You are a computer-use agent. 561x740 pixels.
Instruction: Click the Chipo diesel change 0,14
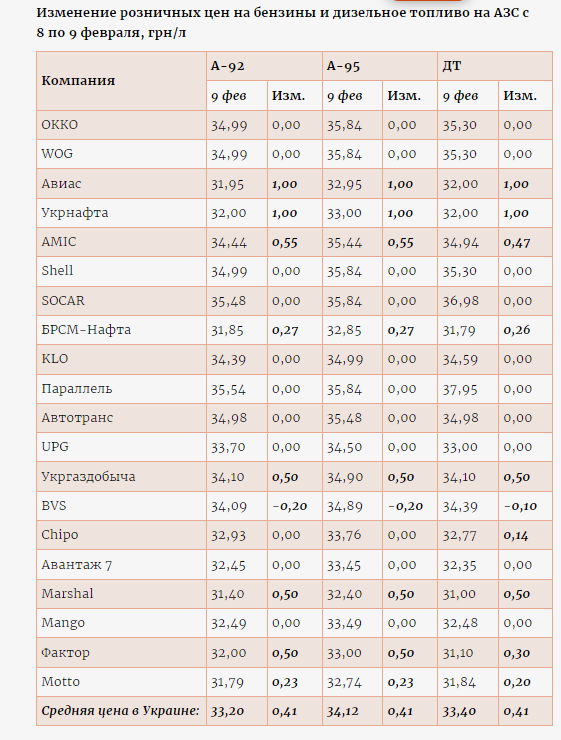516,535
